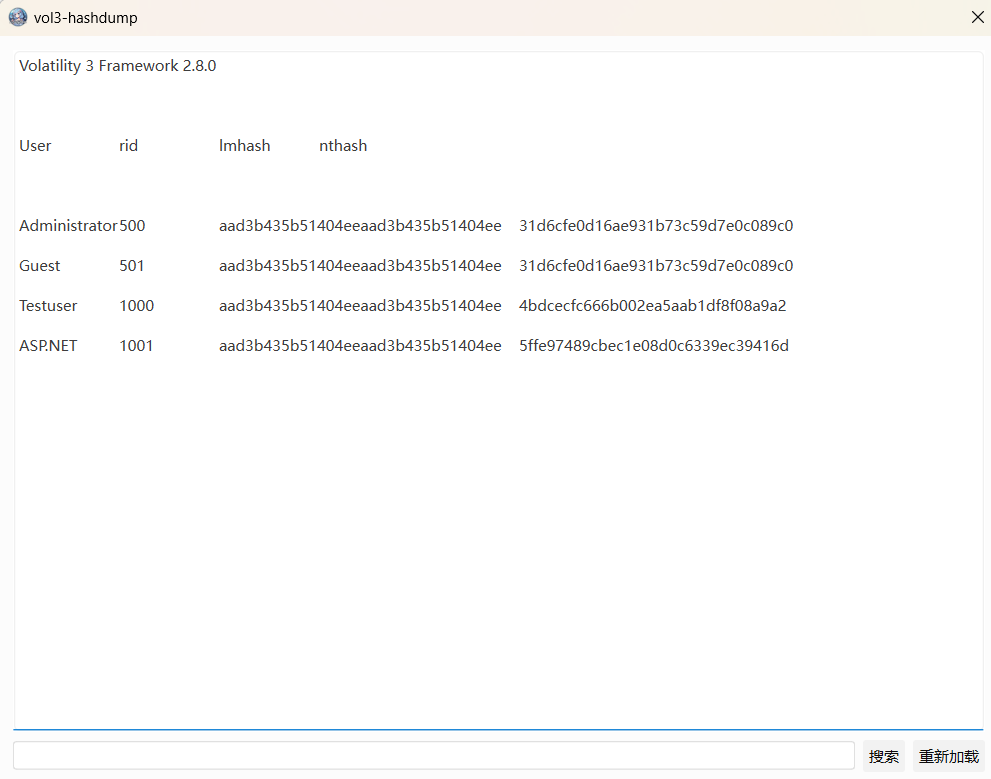Image resolution: width=991 pixels, height=779 pixels.
Task: Click the lmhash in the ASP.NET row
Action: tap(360, 346)
